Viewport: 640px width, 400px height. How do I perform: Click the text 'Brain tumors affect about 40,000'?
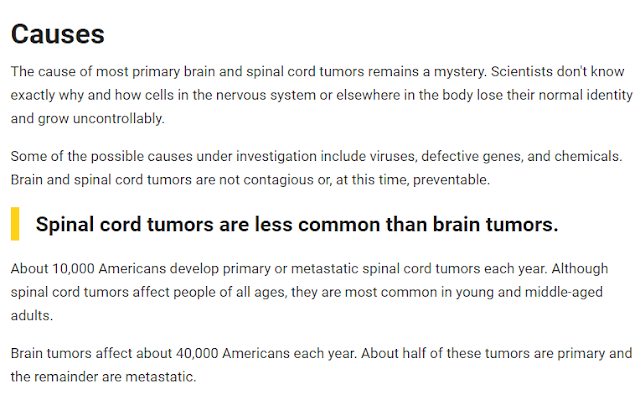pyautogui.click(x=114, y=353)
